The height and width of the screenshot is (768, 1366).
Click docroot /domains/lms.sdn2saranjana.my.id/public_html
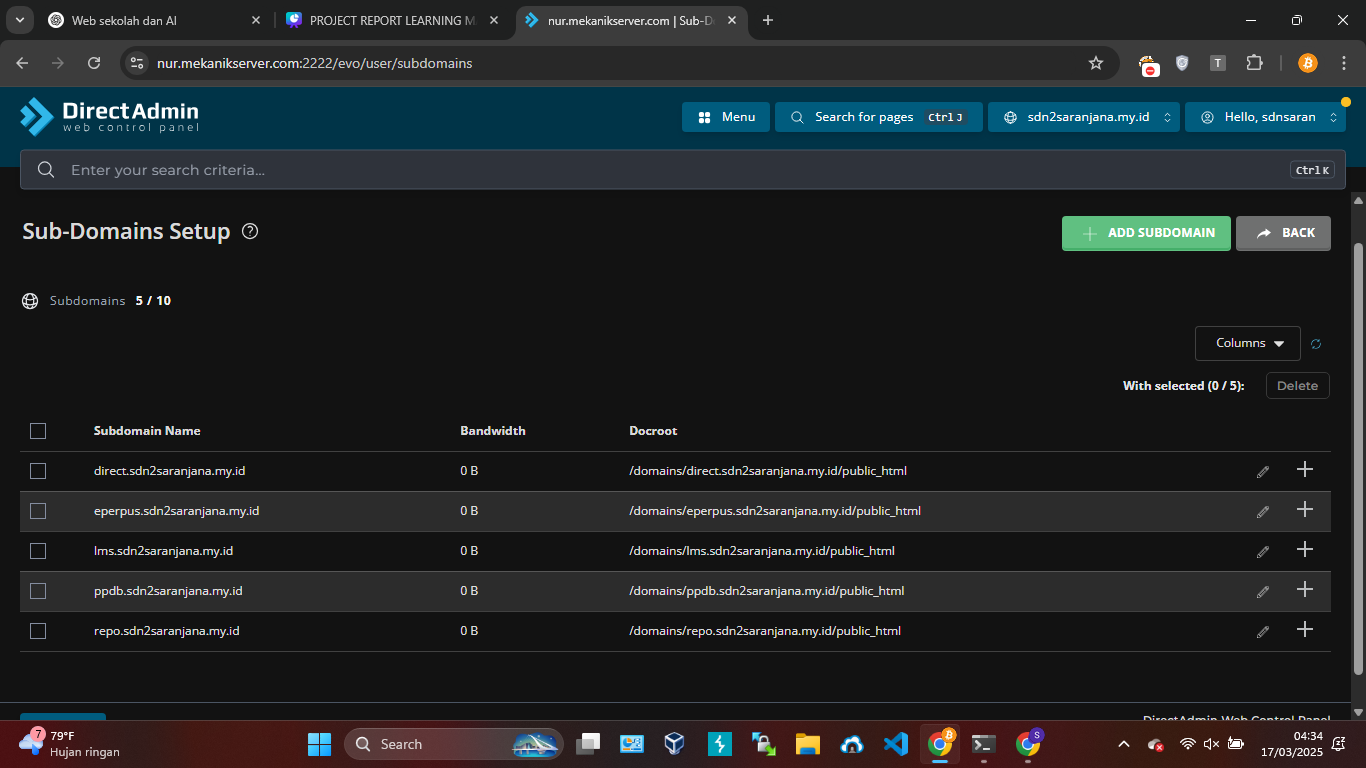(x=762, y=551)
